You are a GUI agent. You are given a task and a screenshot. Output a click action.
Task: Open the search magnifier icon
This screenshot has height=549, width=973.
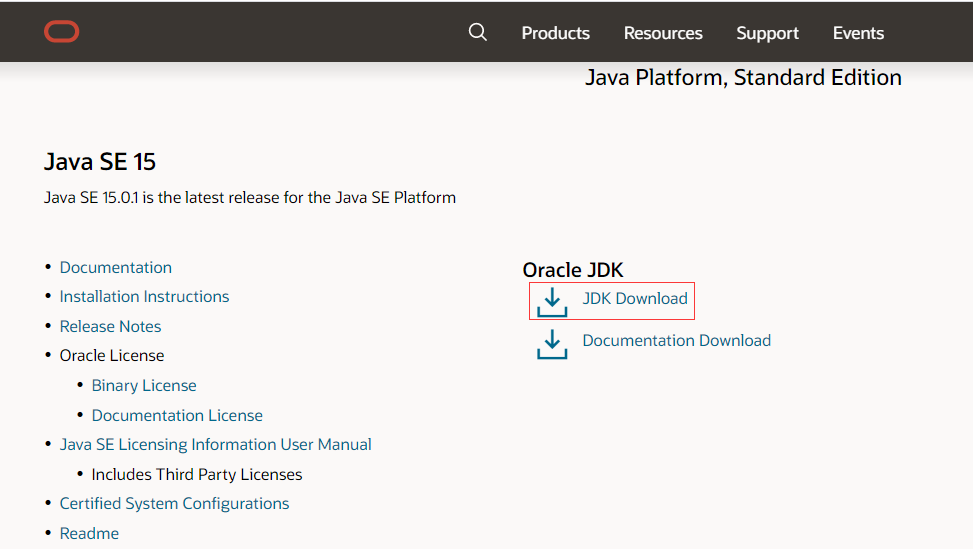[x=478, y=32]
